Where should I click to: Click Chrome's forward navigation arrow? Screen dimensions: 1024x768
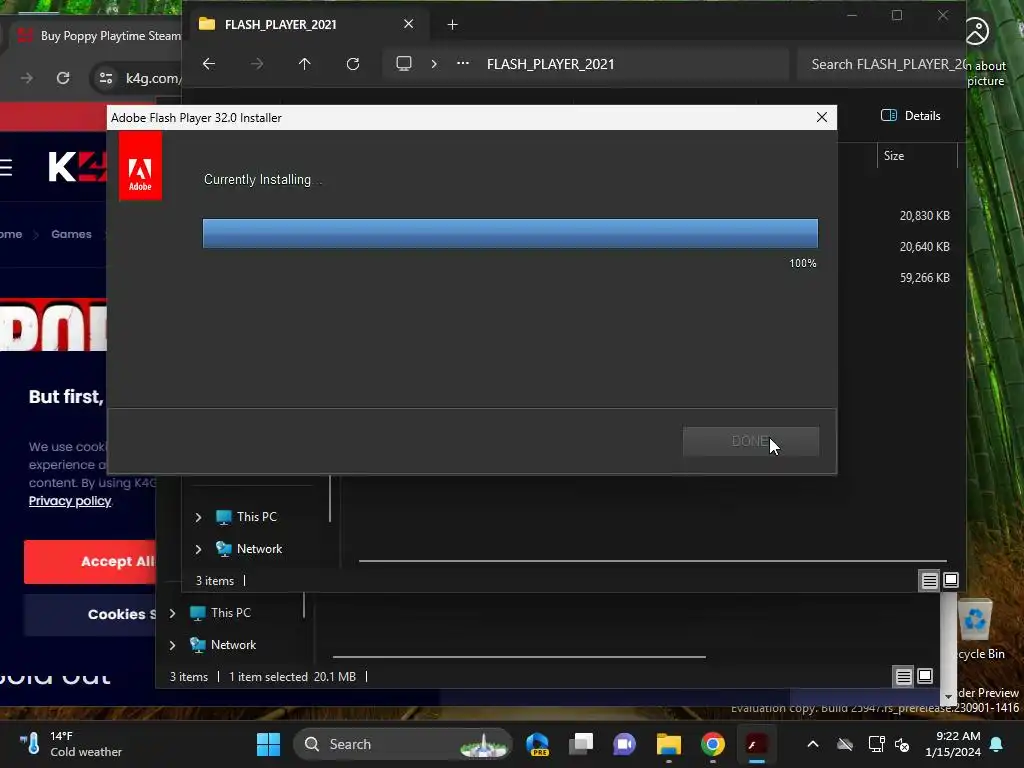pyautogui.click(x=27, y=78)
